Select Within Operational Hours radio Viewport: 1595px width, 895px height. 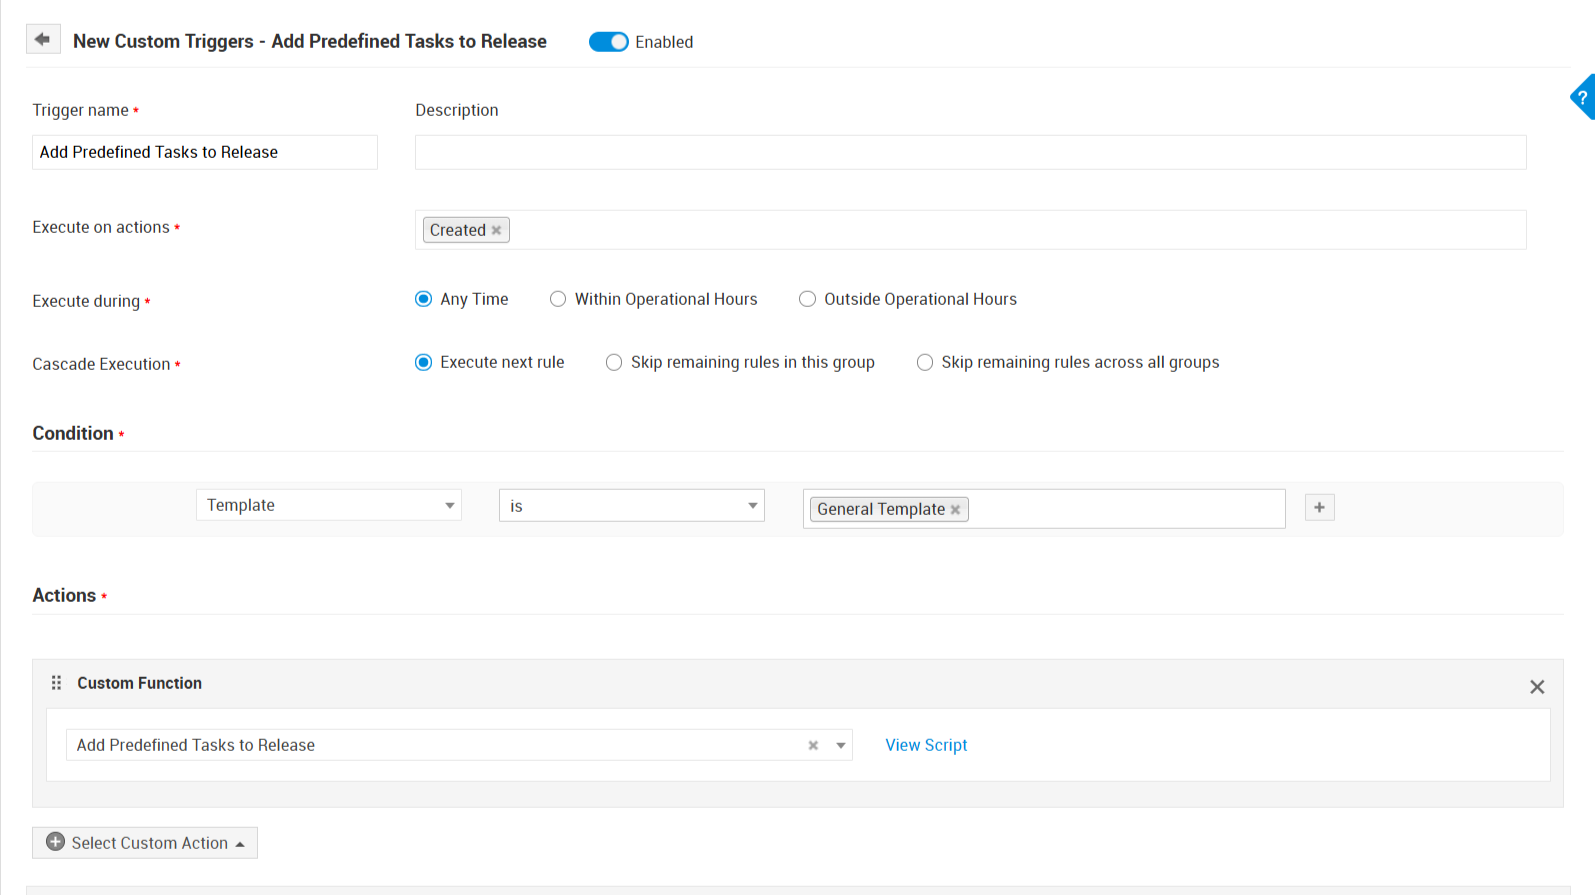pyautogui.click(x=558, y=299)
